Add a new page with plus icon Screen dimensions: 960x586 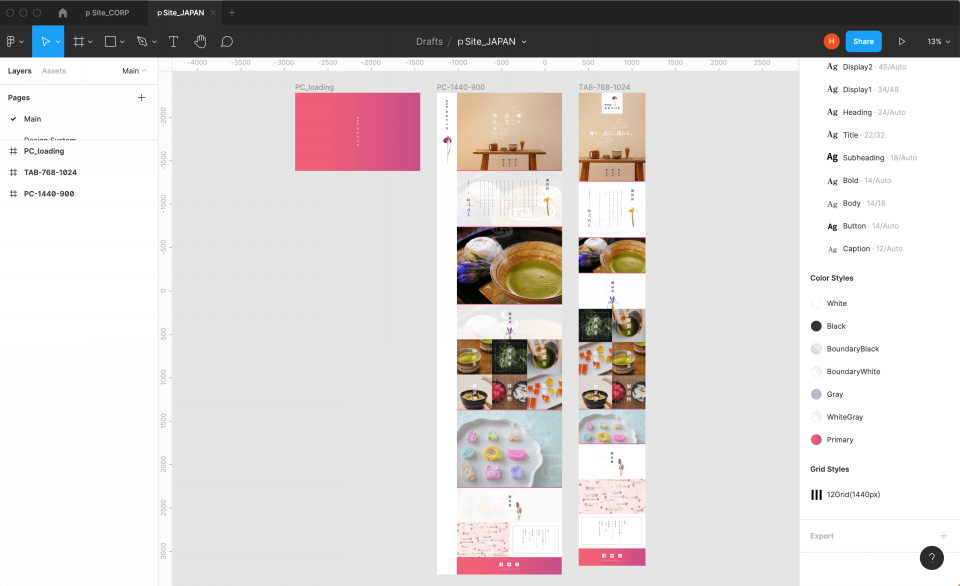[x=141, y=97]
